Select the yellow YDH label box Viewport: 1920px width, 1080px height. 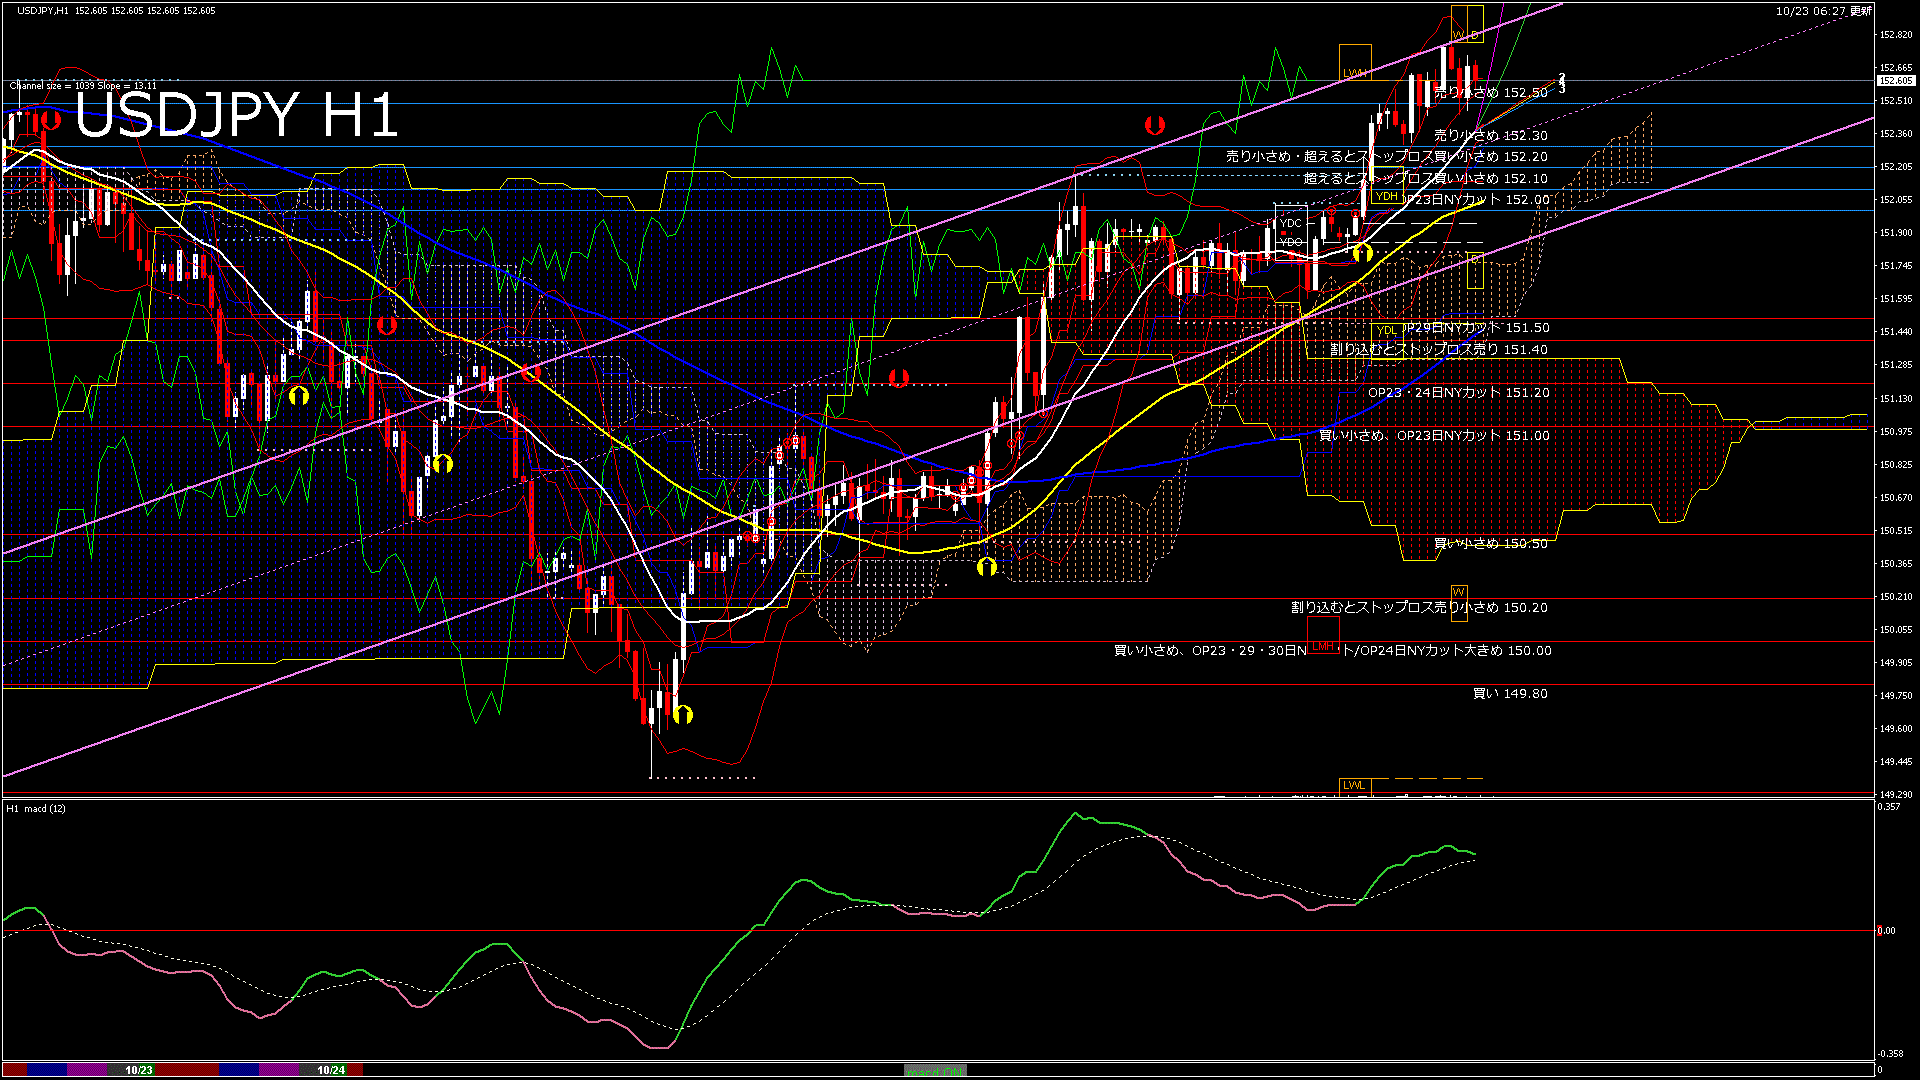click(1386, 197)
